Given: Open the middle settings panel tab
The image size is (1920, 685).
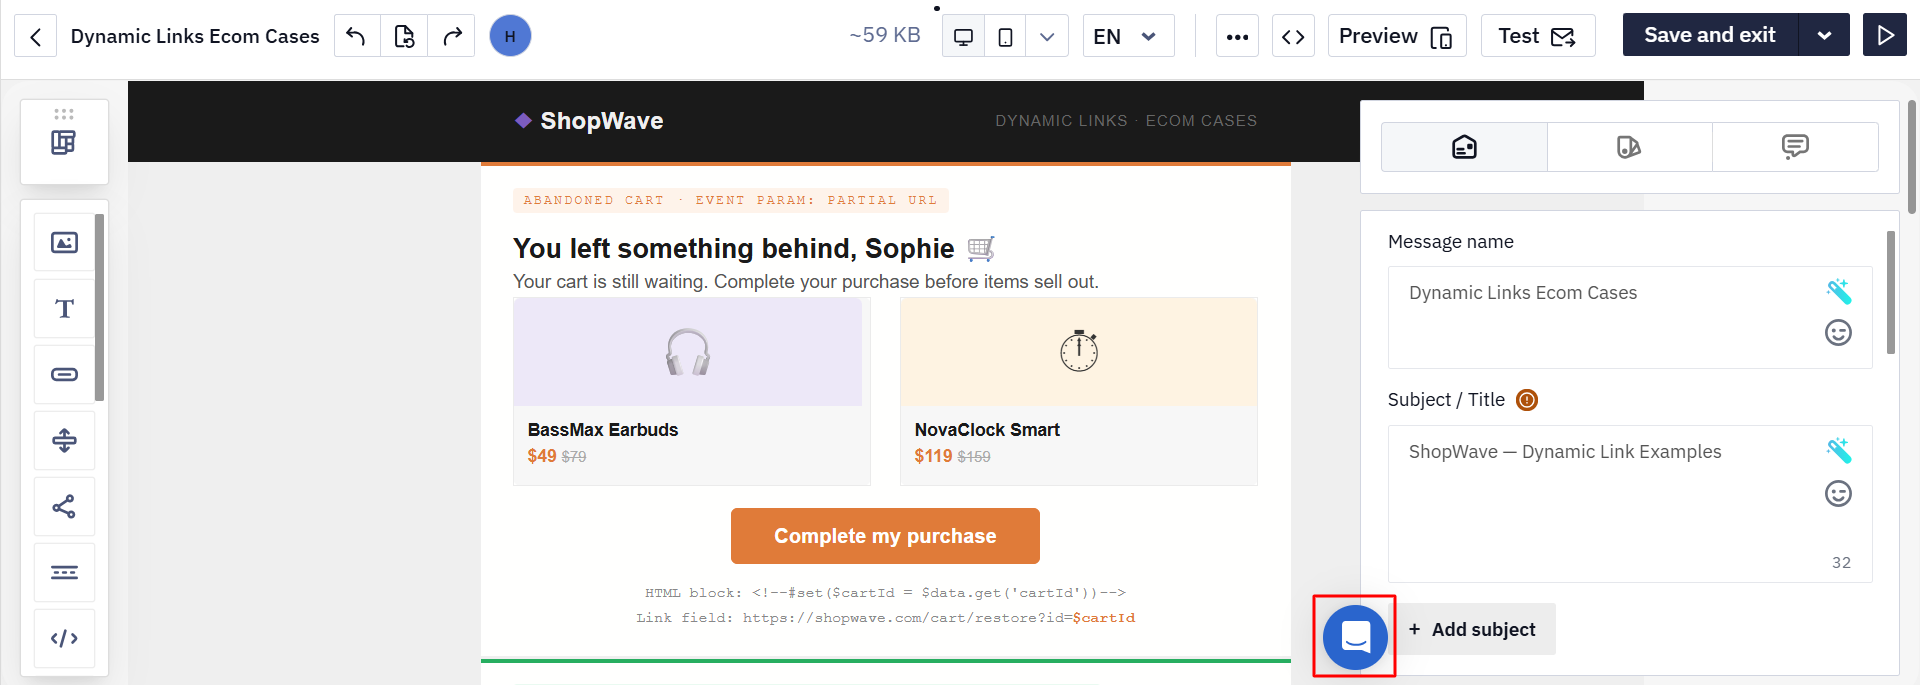Looking at the screenshot, I should [x=1629, y=147].
